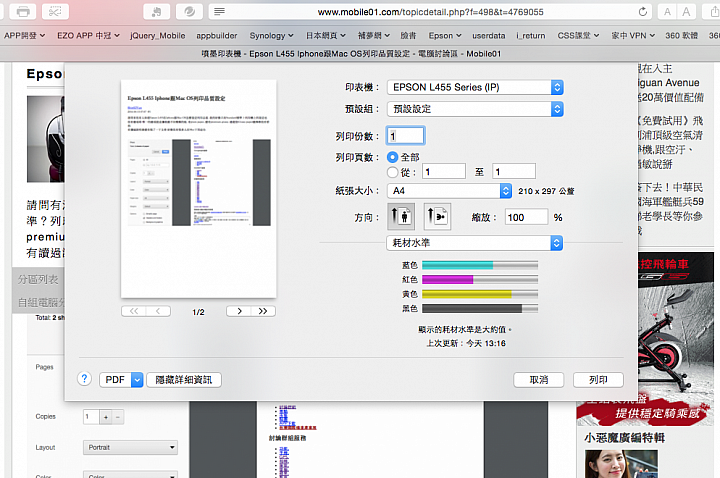Select portrait orientation icon
The image size is (720, 478).
(401, 216)
